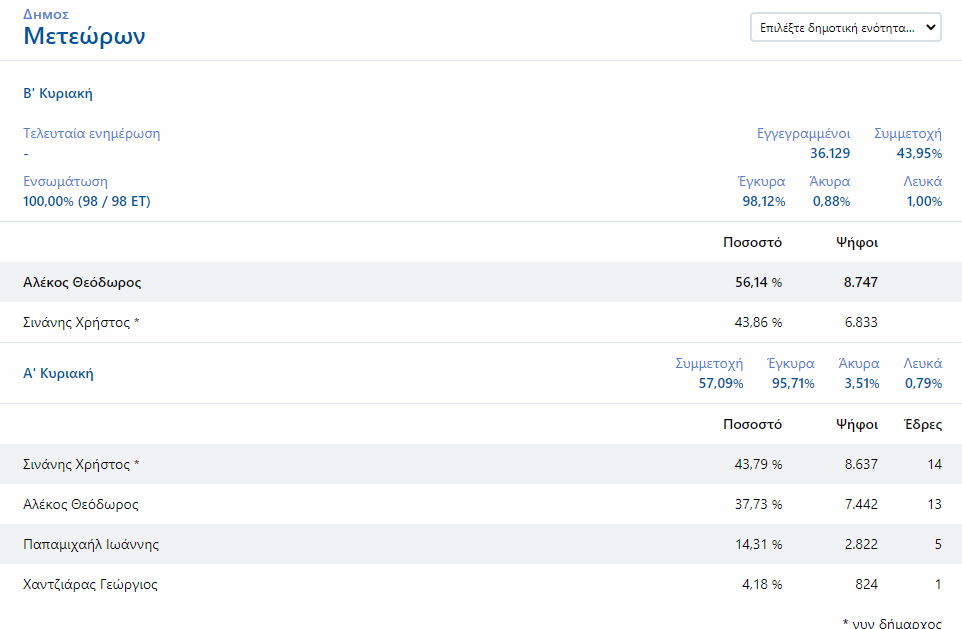This screenshot has width=962, height=629.
Task: Click Αλέκος Θεόδωρος row with 7.442 votes
Action: [x=81, y=504]
